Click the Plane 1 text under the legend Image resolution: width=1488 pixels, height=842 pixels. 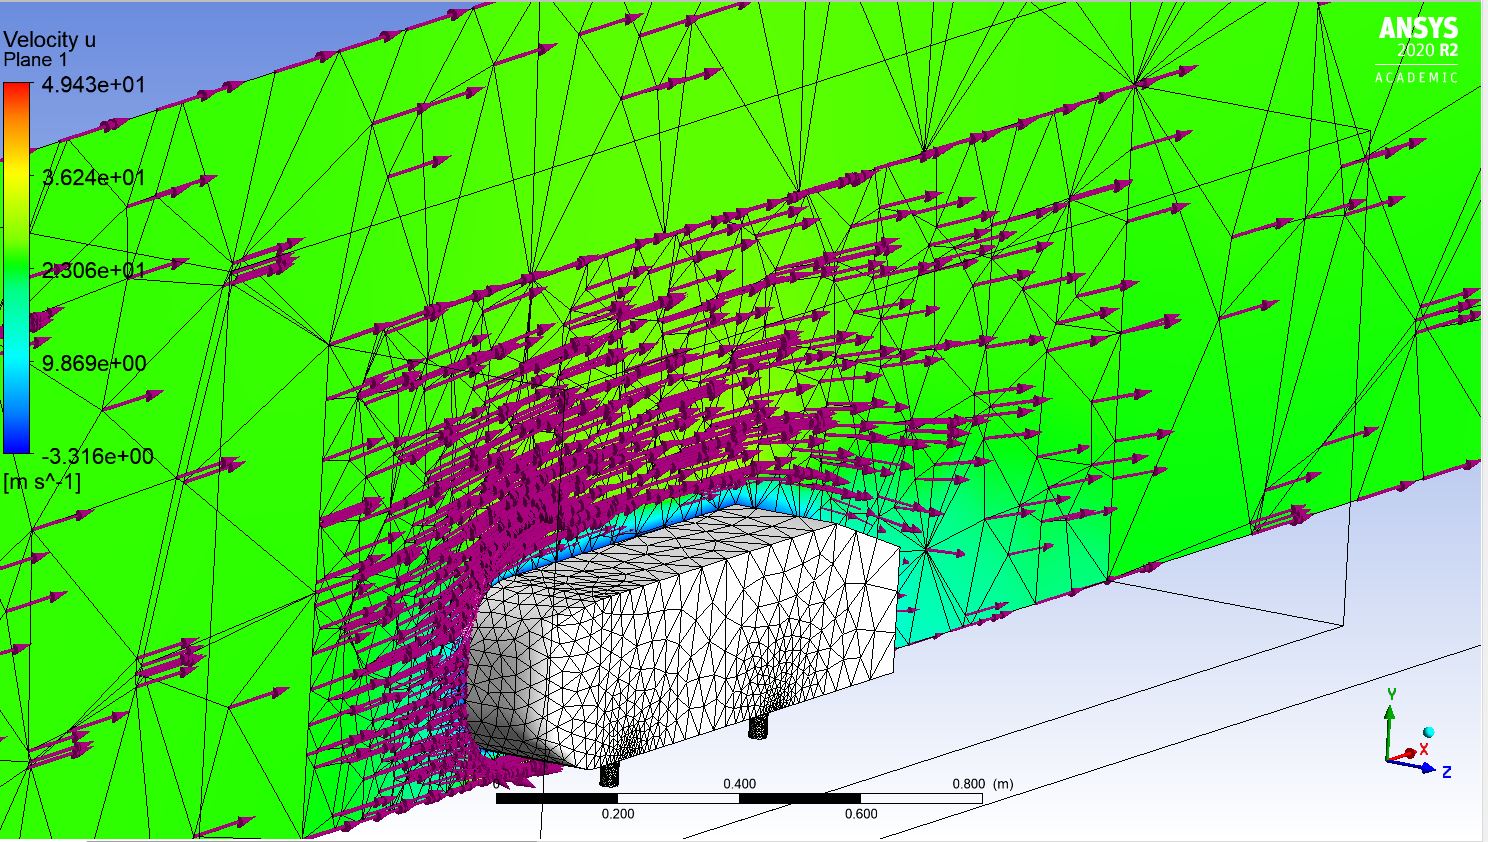[x=35, y=57]
